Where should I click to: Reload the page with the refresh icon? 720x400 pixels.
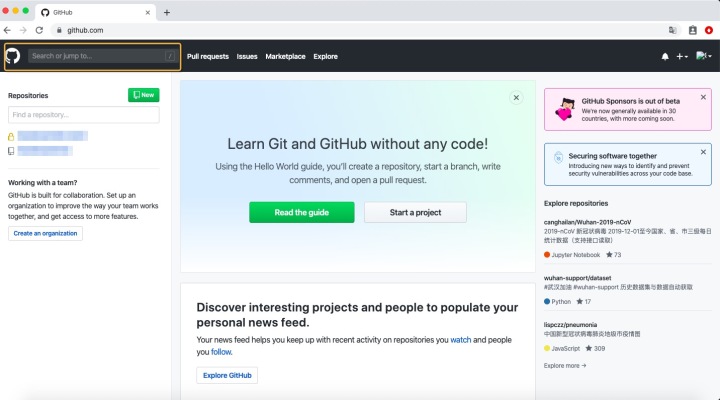point(39,30)
